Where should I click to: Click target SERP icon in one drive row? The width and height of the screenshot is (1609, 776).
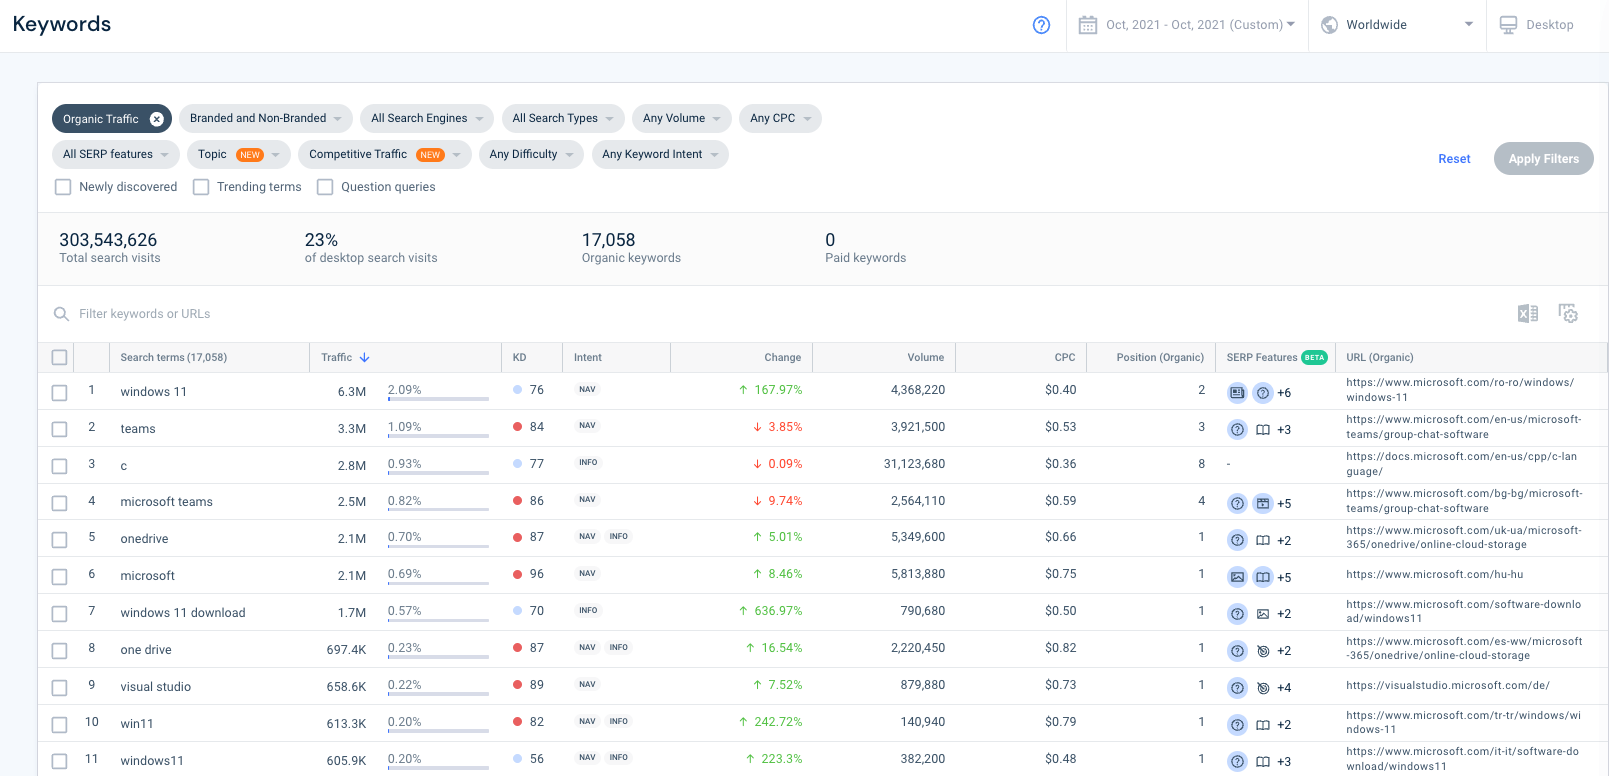point(1263,651)
